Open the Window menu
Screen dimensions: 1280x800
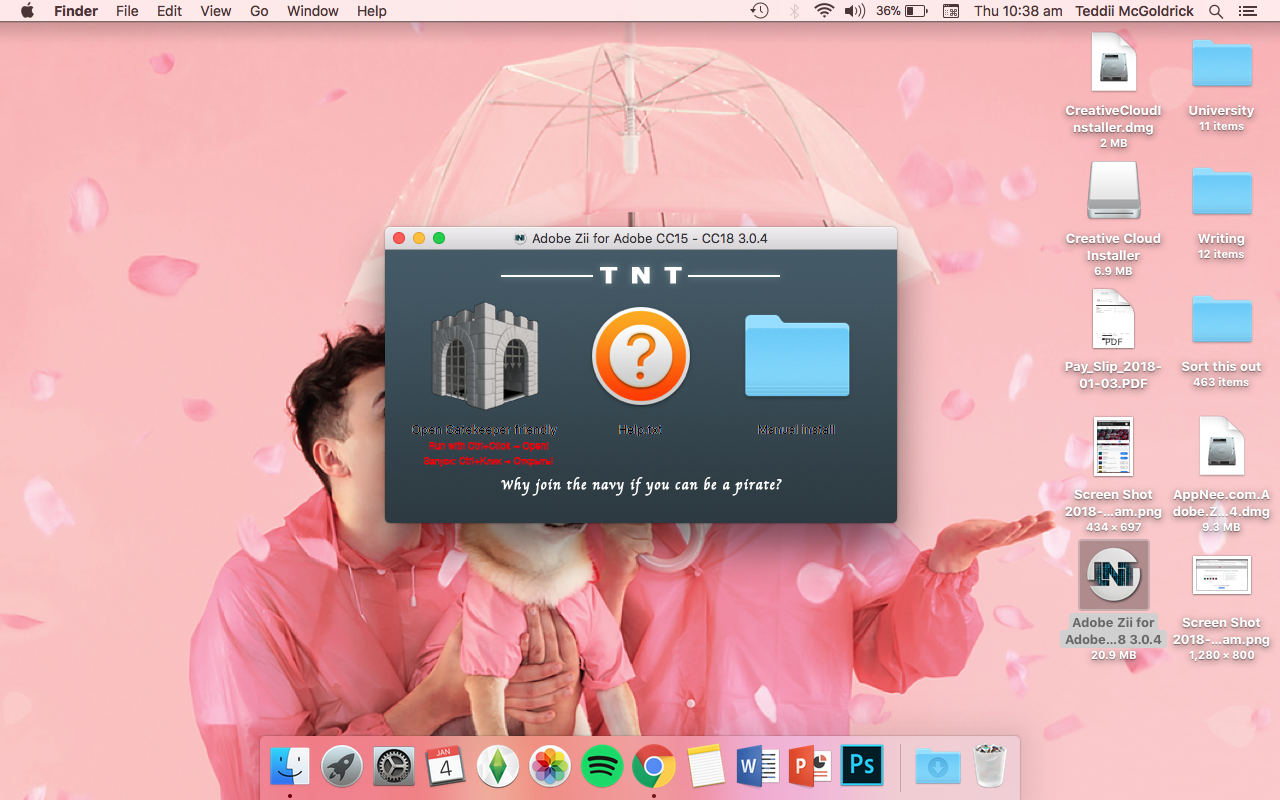(x=312, y=11)
